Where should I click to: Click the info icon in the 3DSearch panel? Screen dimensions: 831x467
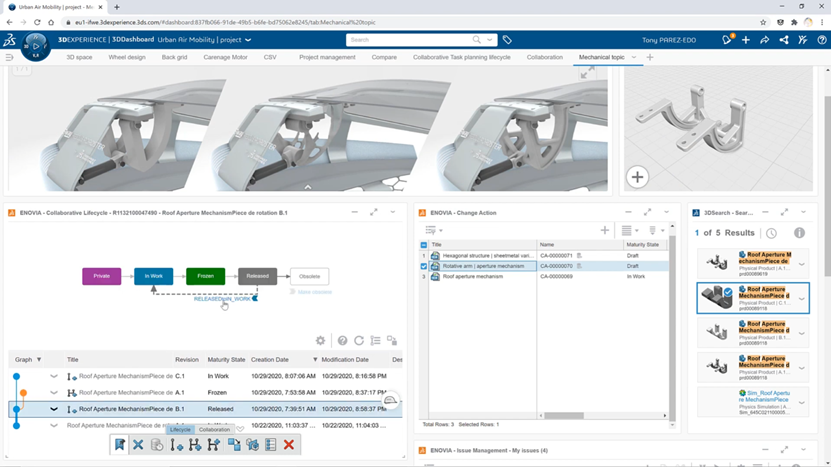coord(799,233)
